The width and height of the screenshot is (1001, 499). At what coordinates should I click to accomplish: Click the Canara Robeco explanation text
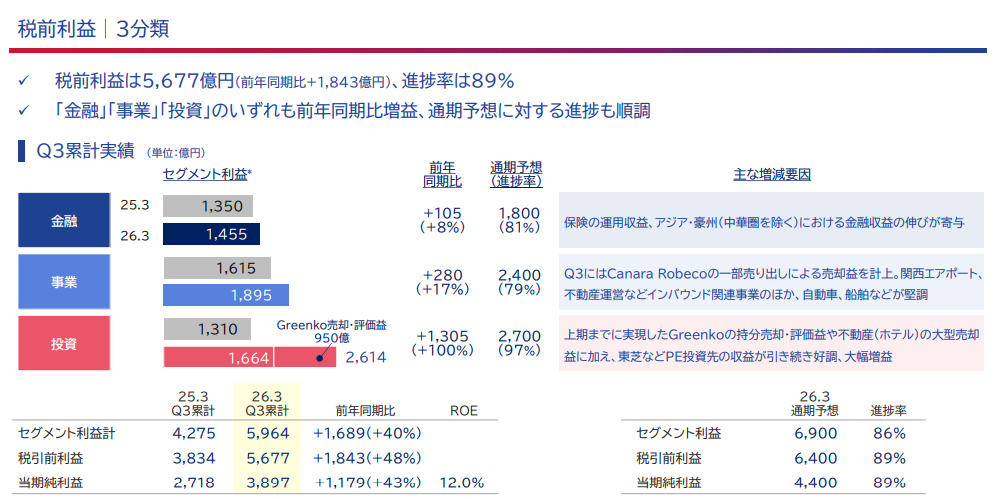(x=772, y=285)
